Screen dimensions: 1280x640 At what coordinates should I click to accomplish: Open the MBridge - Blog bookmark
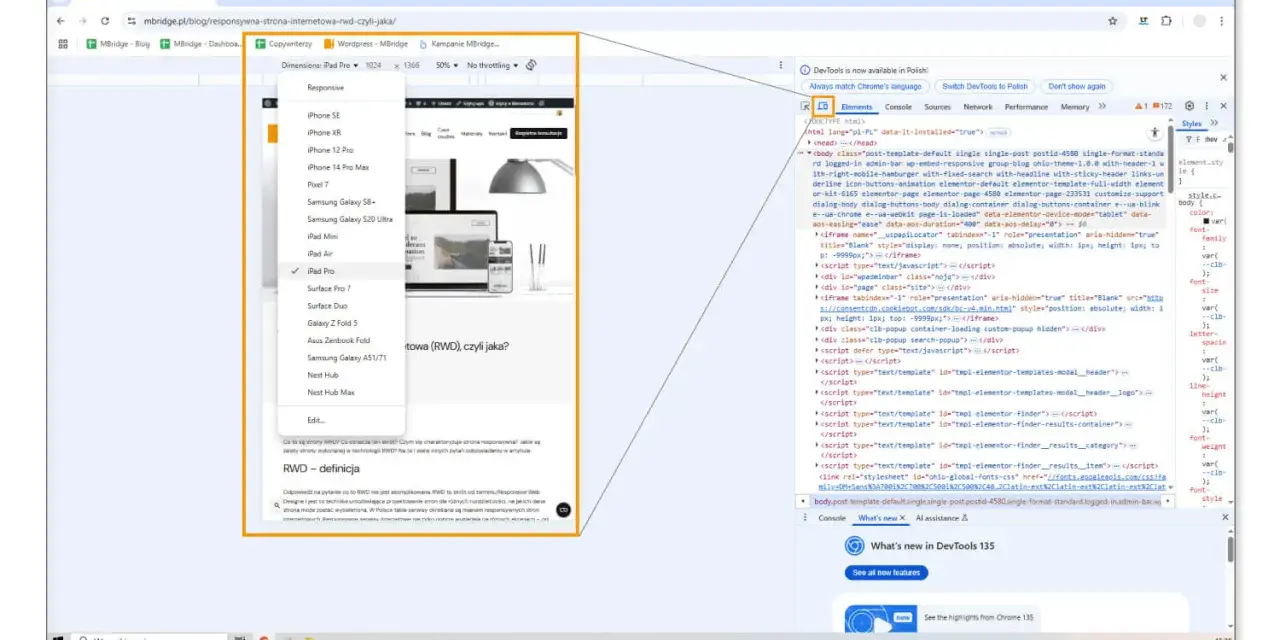pos(118,44)
